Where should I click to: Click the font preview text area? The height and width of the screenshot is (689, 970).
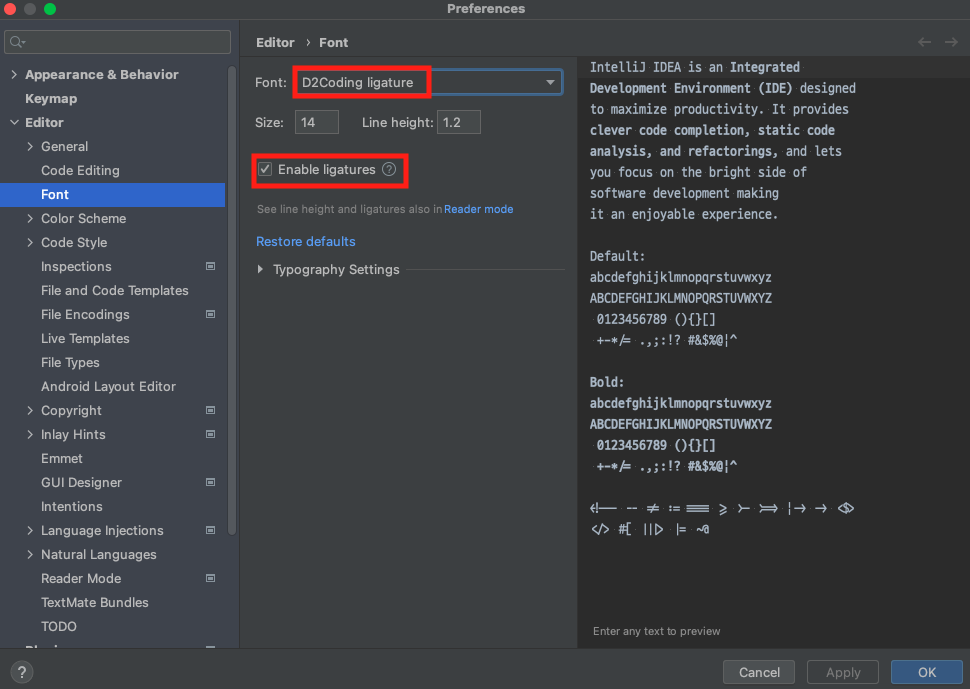[773, 353]
